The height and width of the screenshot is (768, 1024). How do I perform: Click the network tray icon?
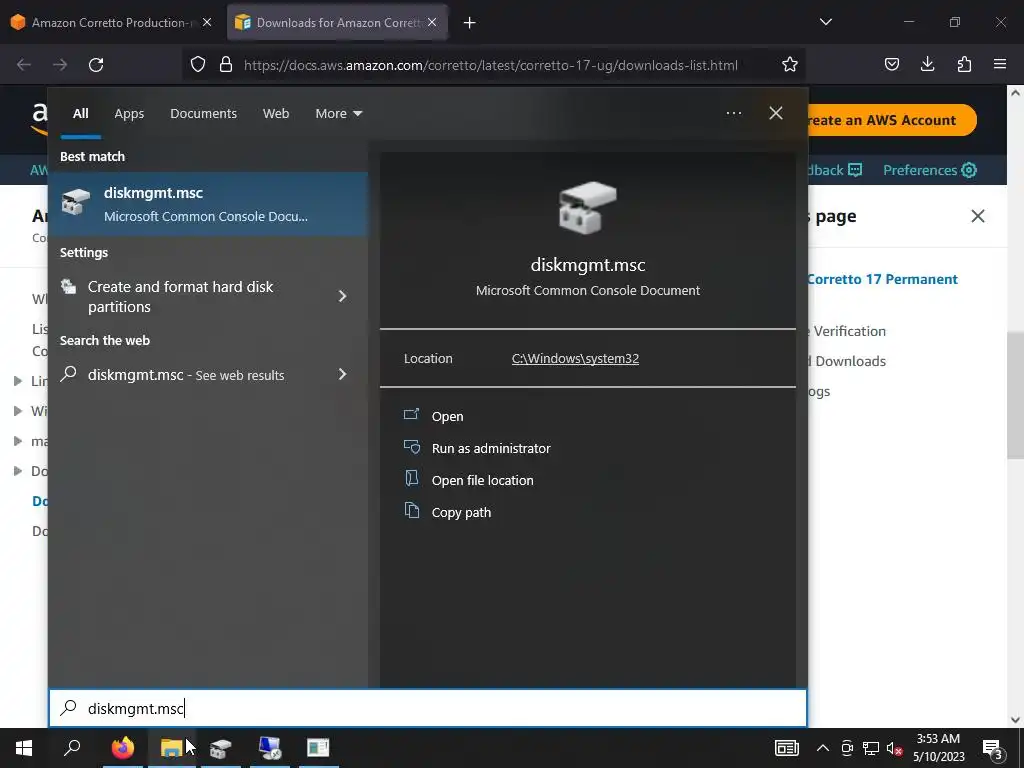(871, 748)
